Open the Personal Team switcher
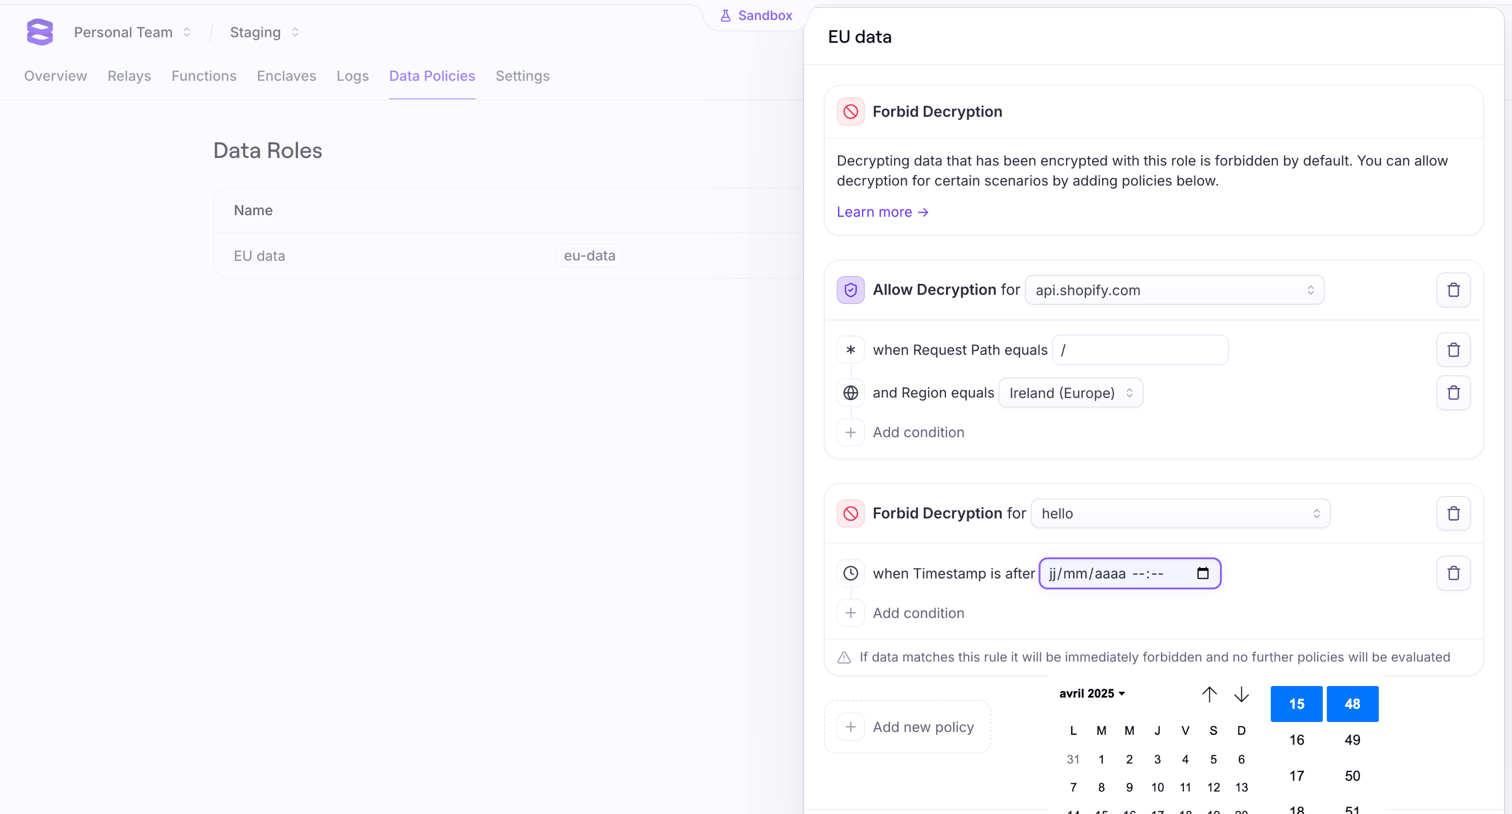Image resolution: width=1512 pixels, height=814 pixels. tap(132, 32)
